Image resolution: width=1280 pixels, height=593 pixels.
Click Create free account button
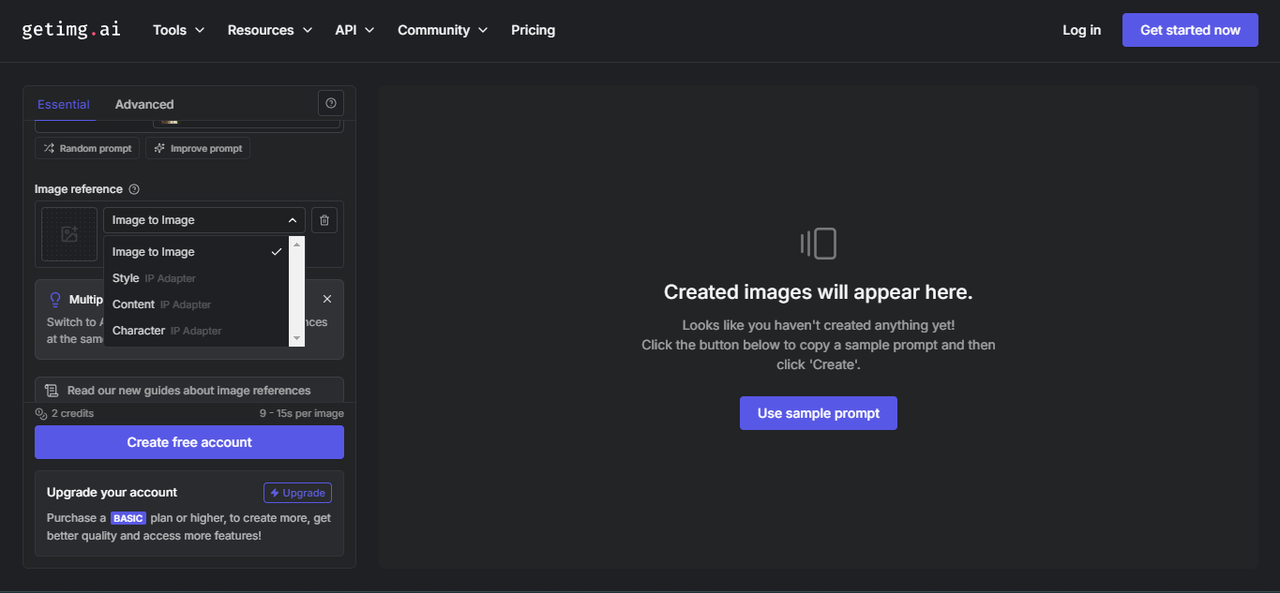189,442
